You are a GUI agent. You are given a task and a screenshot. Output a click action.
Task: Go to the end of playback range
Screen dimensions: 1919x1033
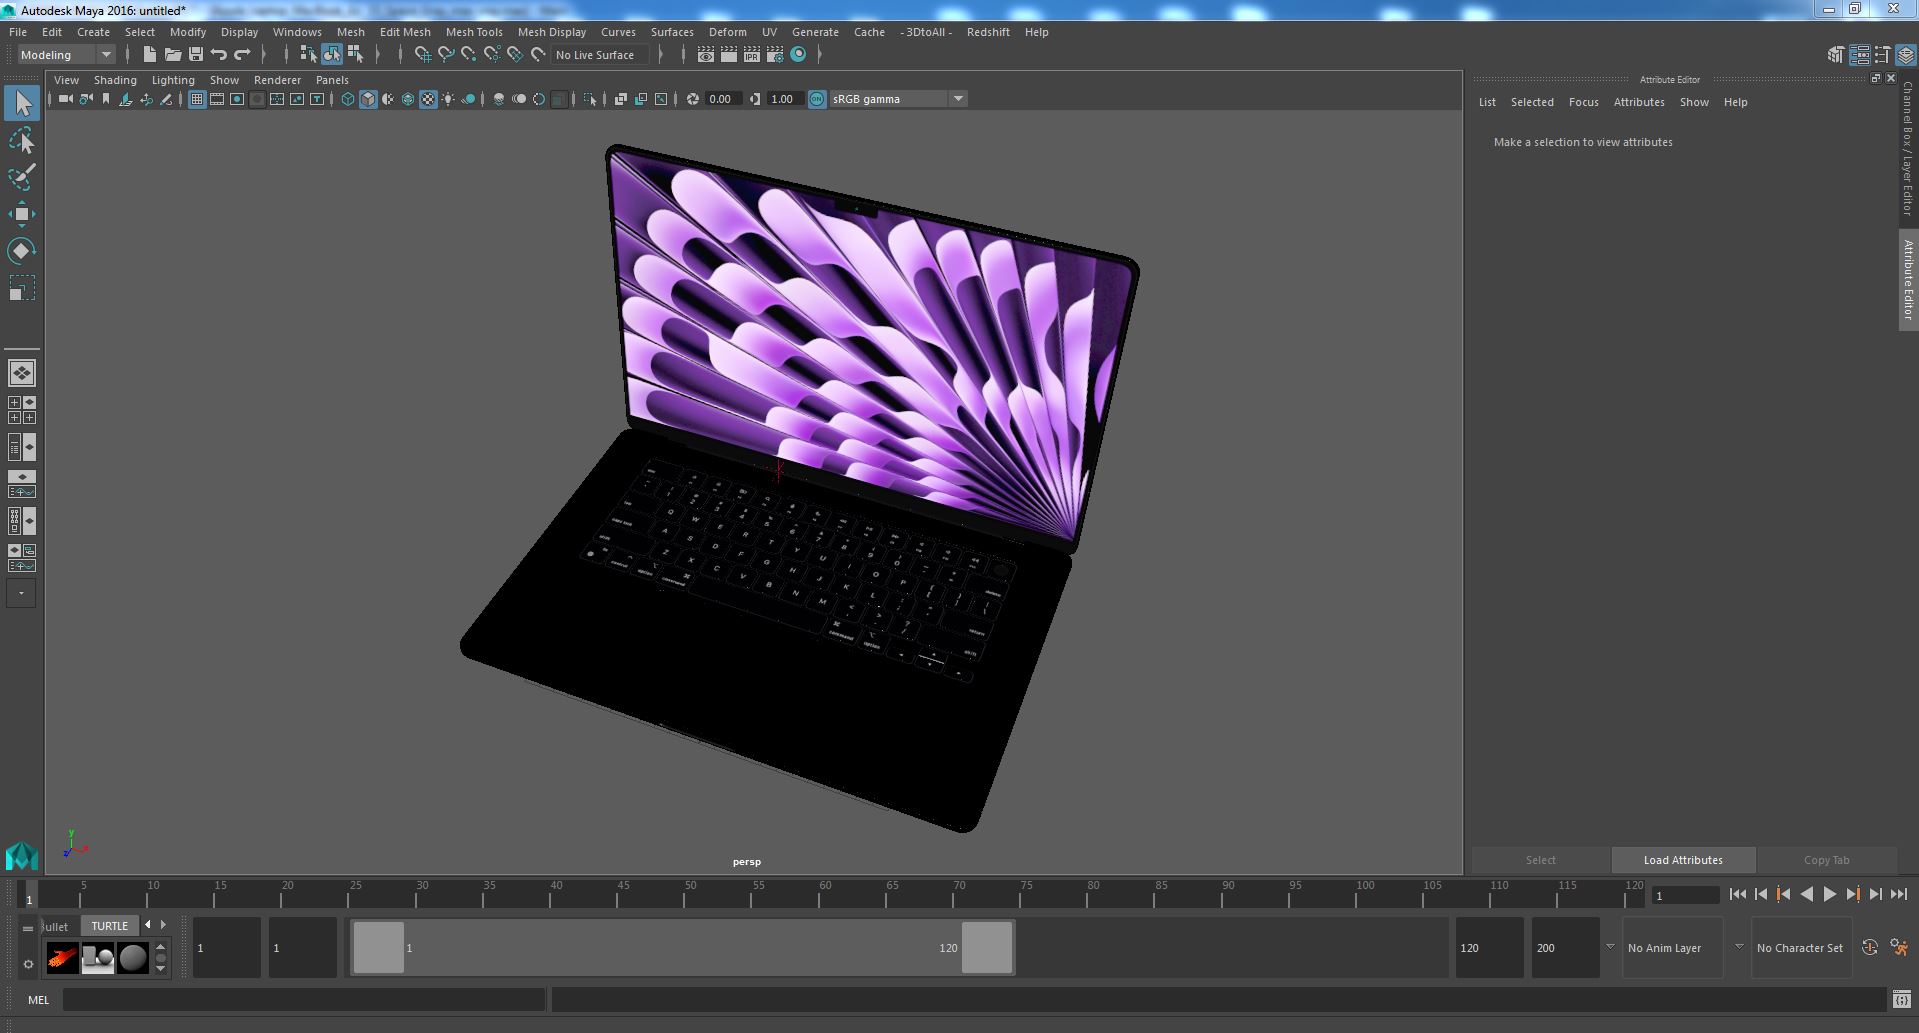[1898, 895]
